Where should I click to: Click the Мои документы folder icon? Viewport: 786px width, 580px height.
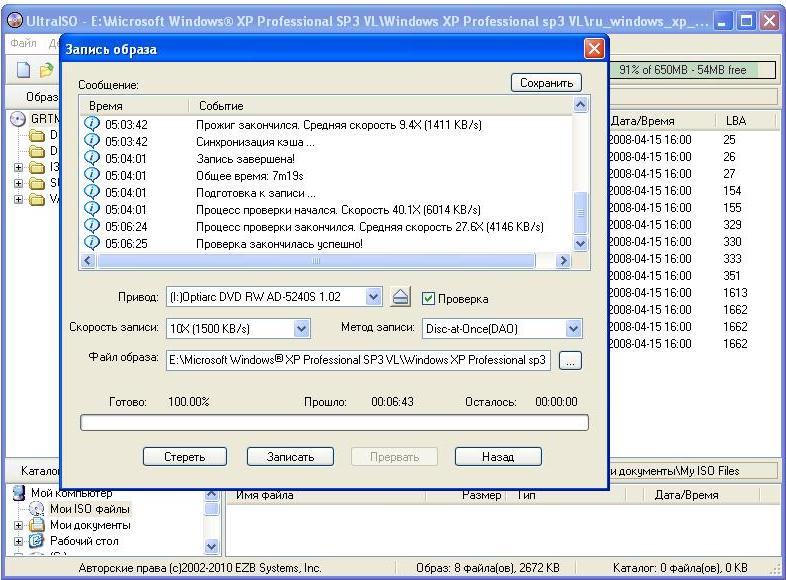click(36, 525)
